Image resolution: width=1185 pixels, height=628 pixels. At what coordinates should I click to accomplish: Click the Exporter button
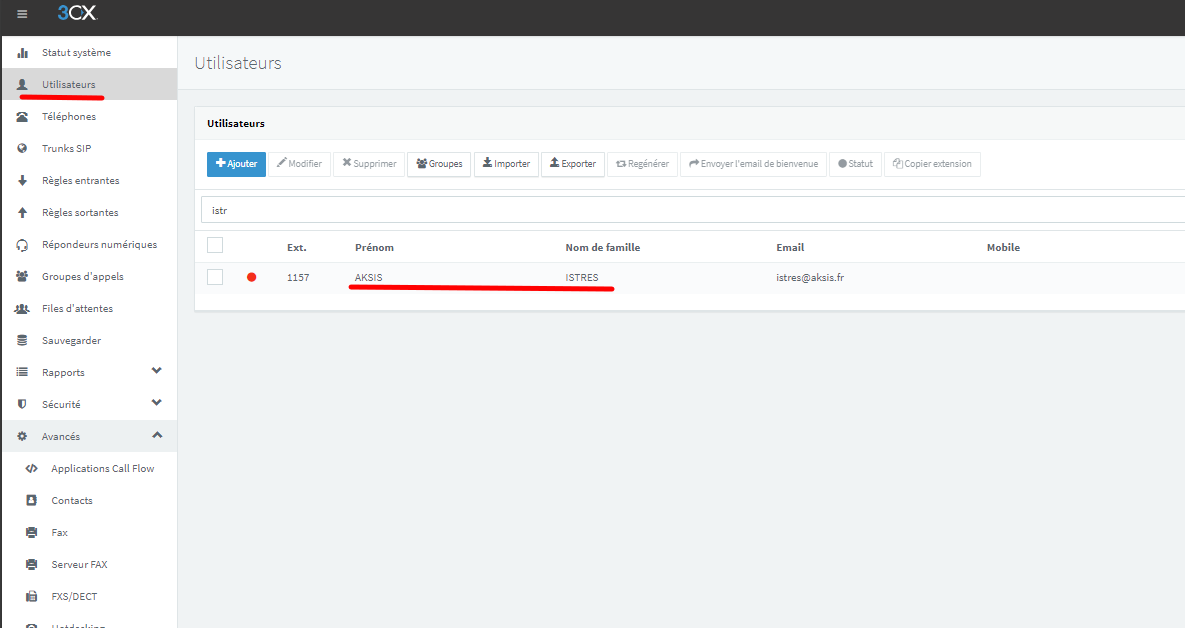click(x=573, y=164)
